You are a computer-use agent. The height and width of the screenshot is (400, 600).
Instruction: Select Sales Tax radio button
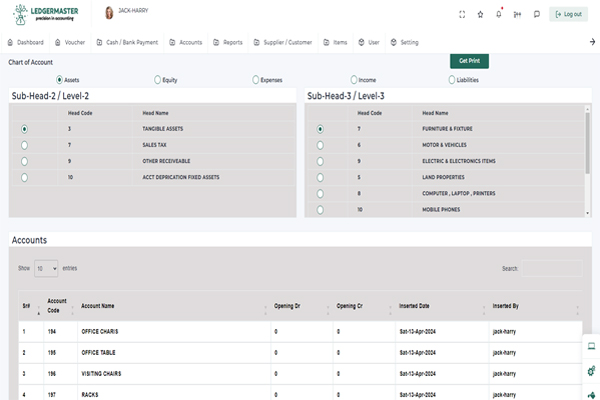(24, 145)
